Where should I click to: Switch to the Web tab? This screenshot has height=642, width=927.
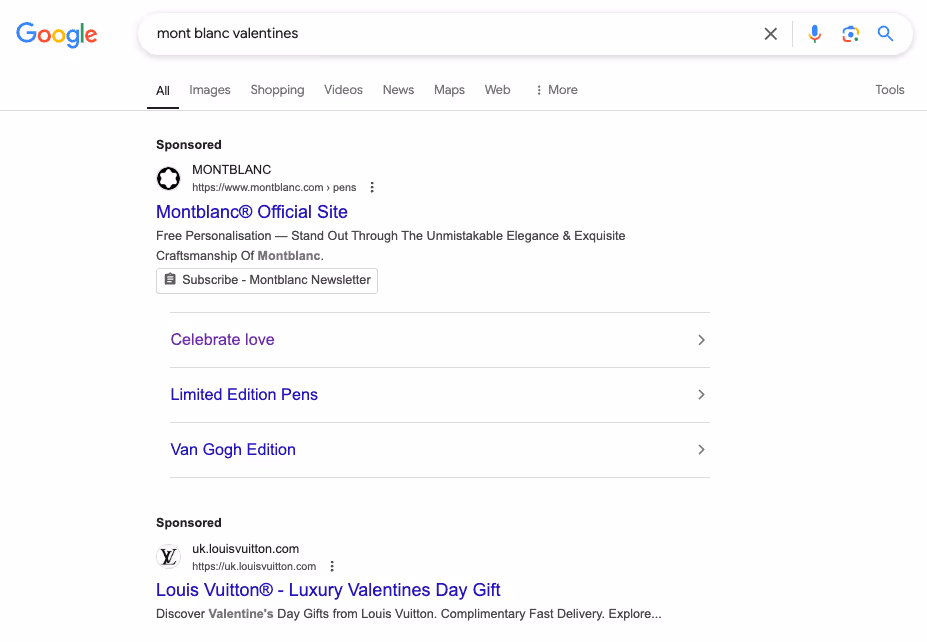click(x=497, y=90)
